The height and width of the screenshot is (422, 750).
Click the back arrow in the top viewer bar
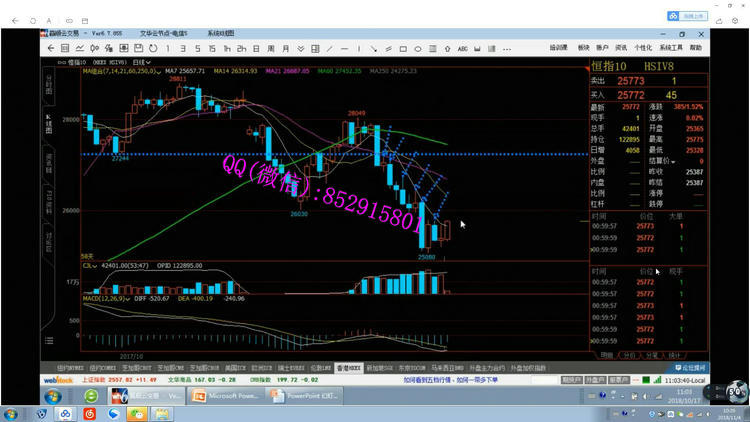13,19
